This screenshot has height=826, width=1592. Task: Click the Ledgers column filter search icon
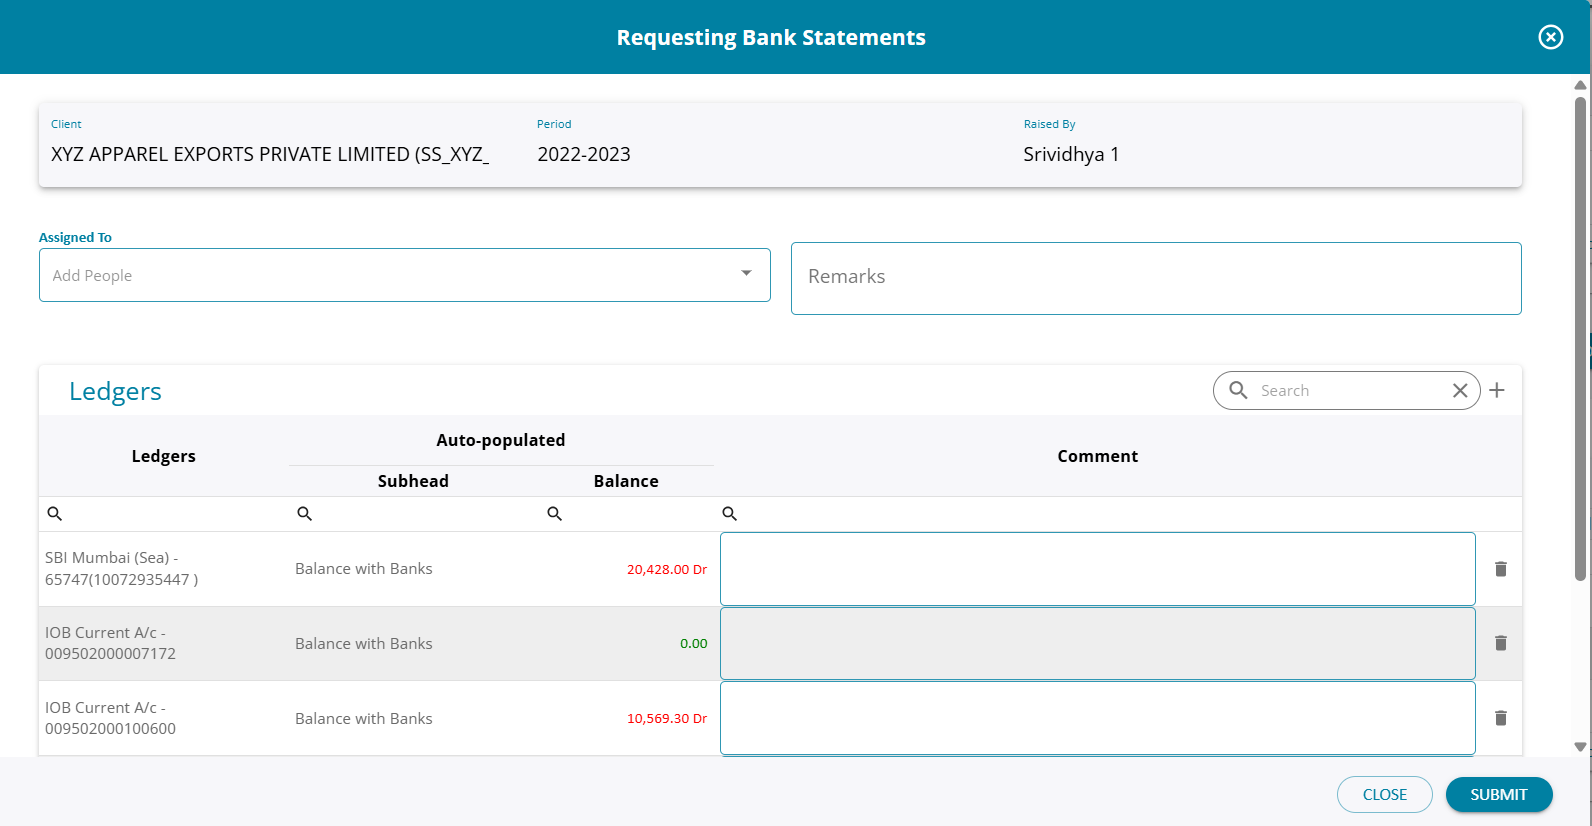coord(55,514)
